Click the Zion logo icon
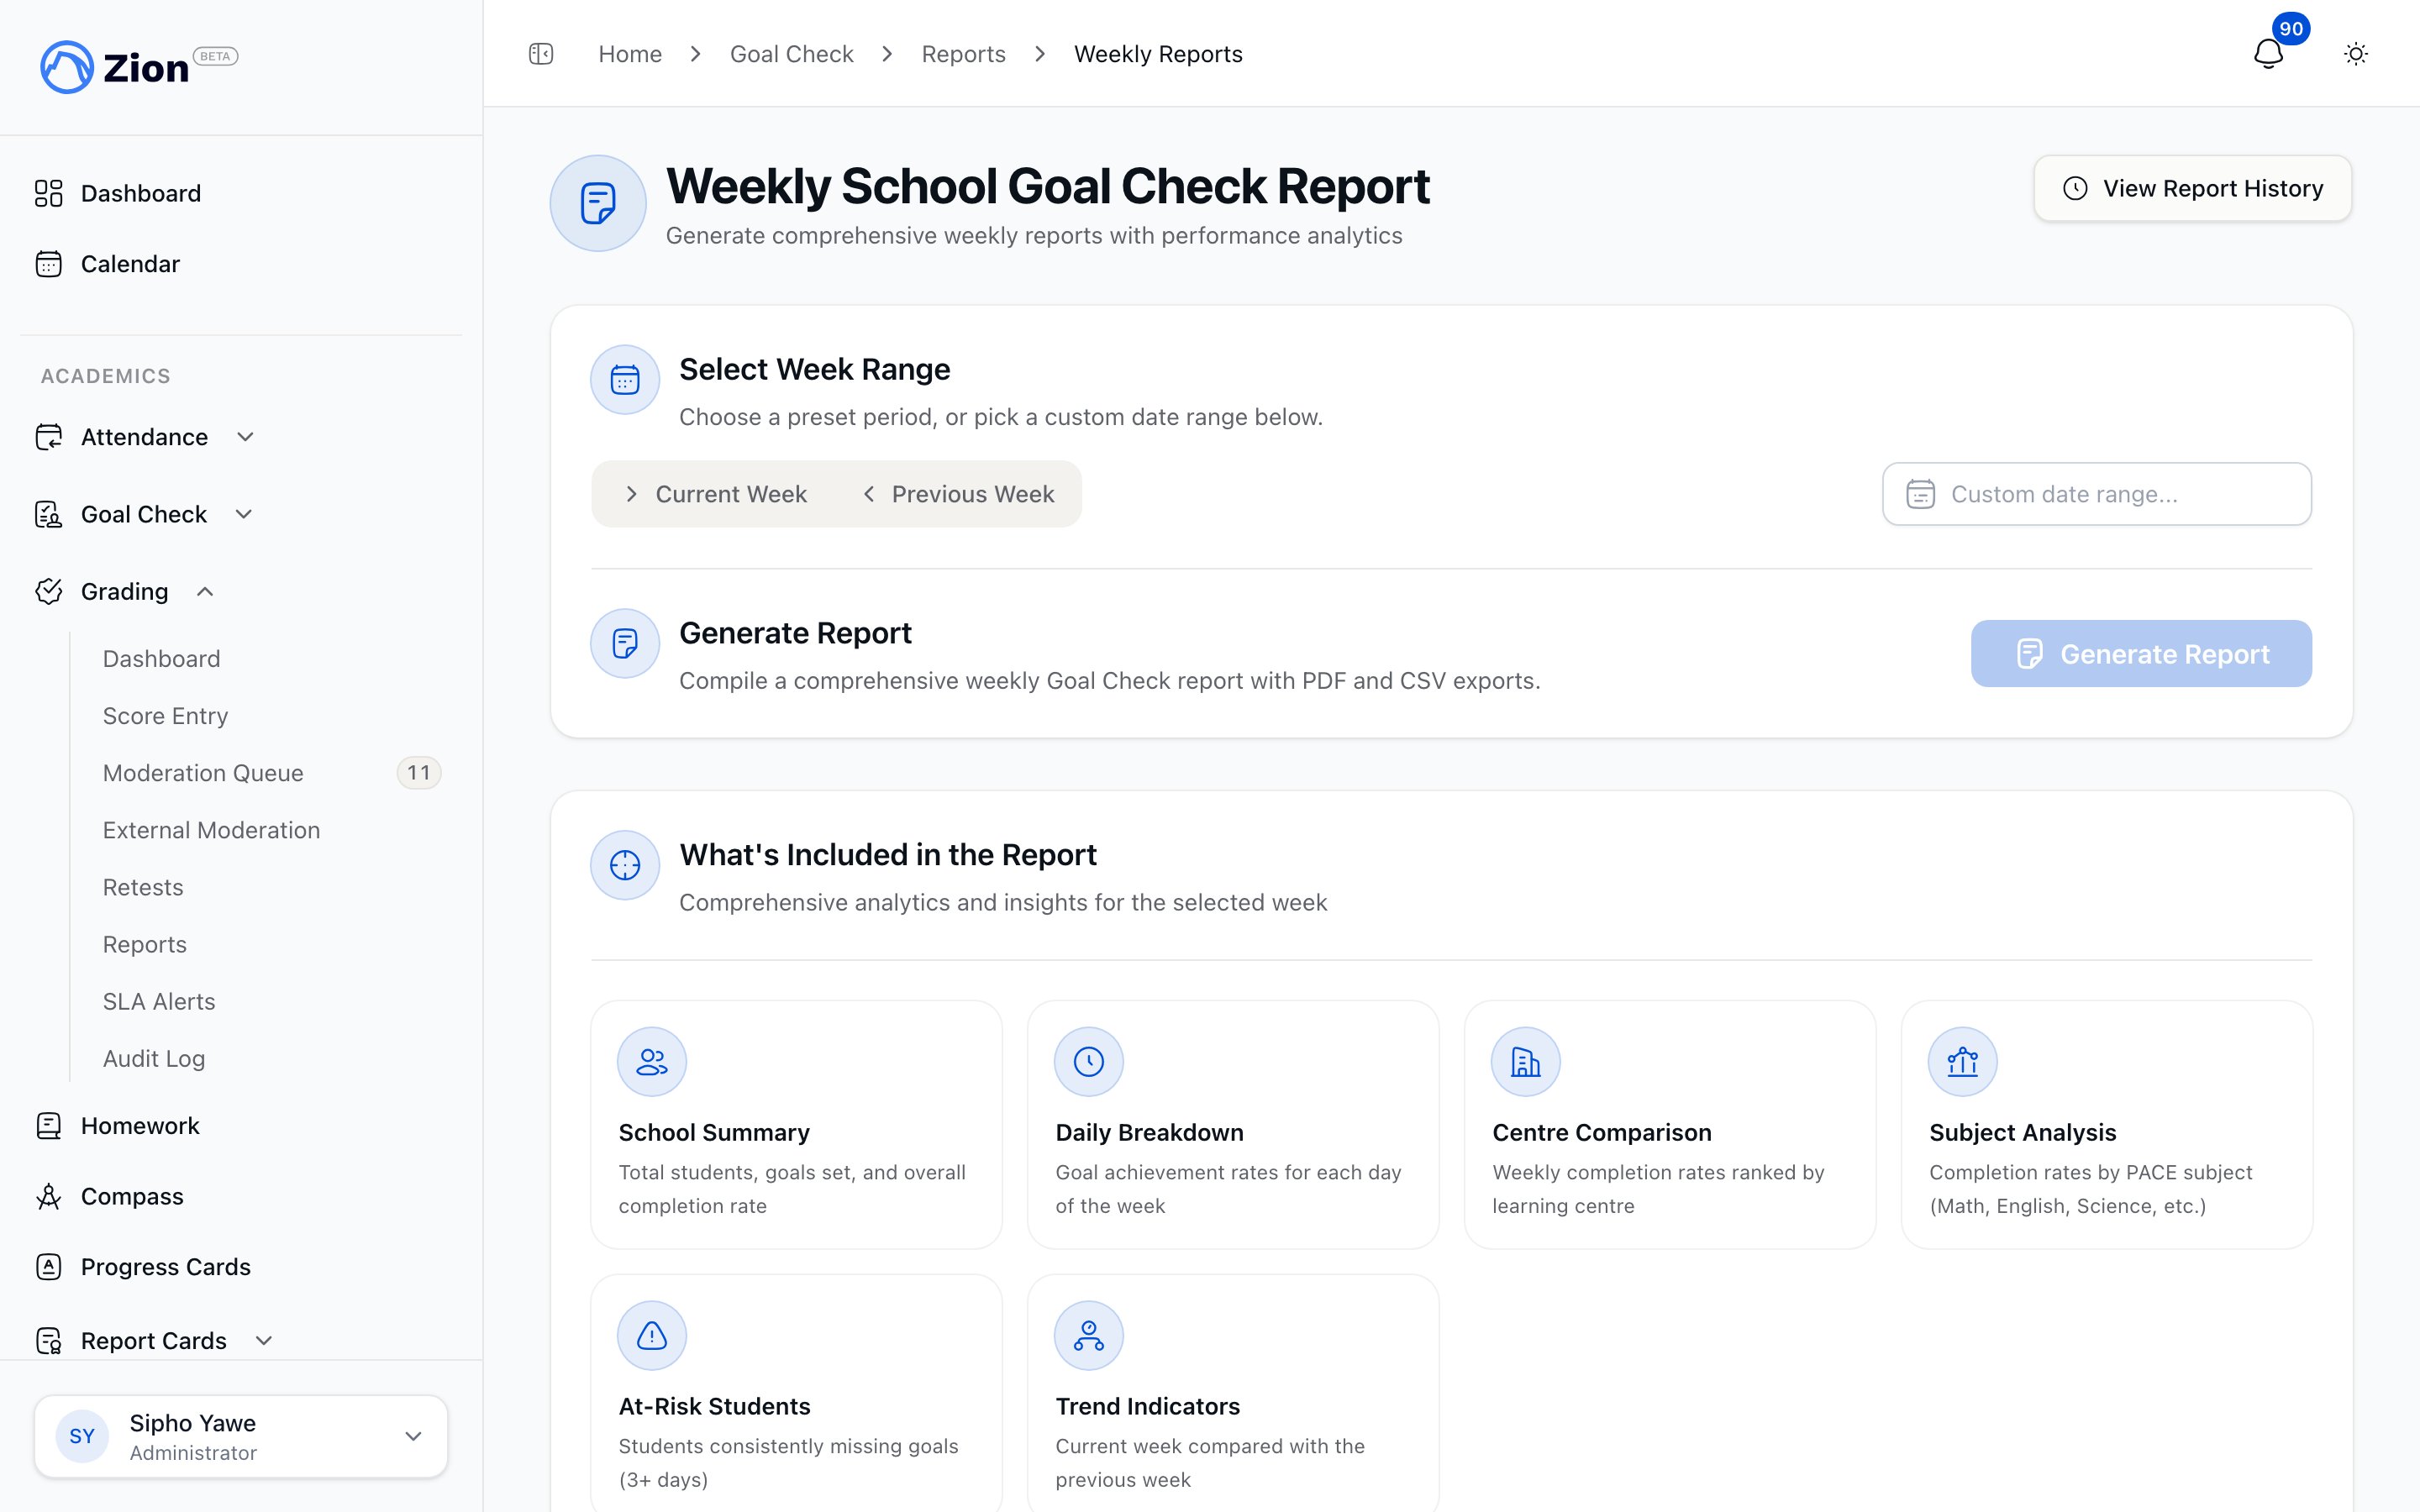Image resolution: width=2420 pixels, height=1512 pixels. coord(66,67)
